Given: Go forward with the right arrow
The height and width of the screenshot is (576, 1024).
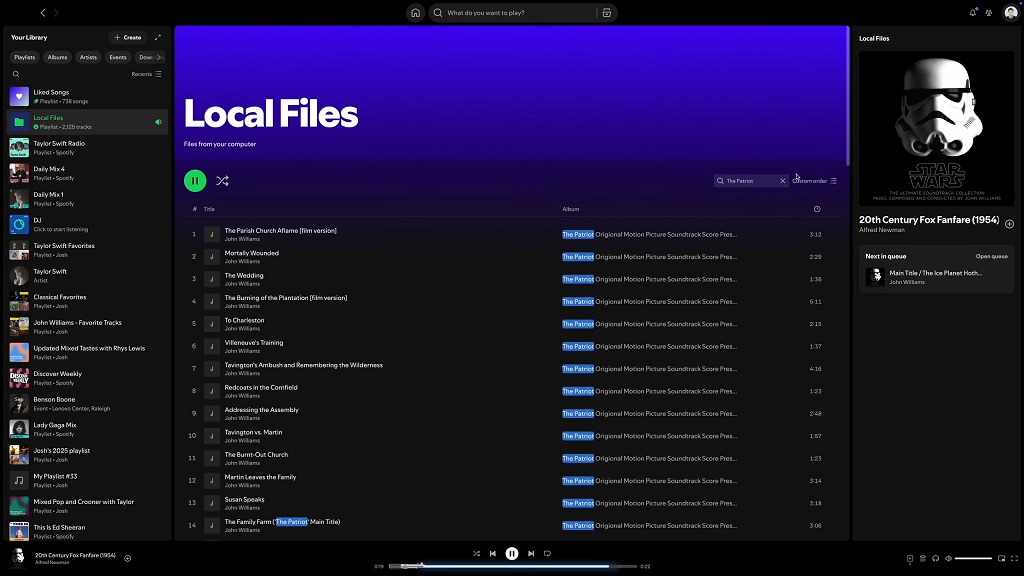Looking at the screenshot, I should click(x=56, y=12).
